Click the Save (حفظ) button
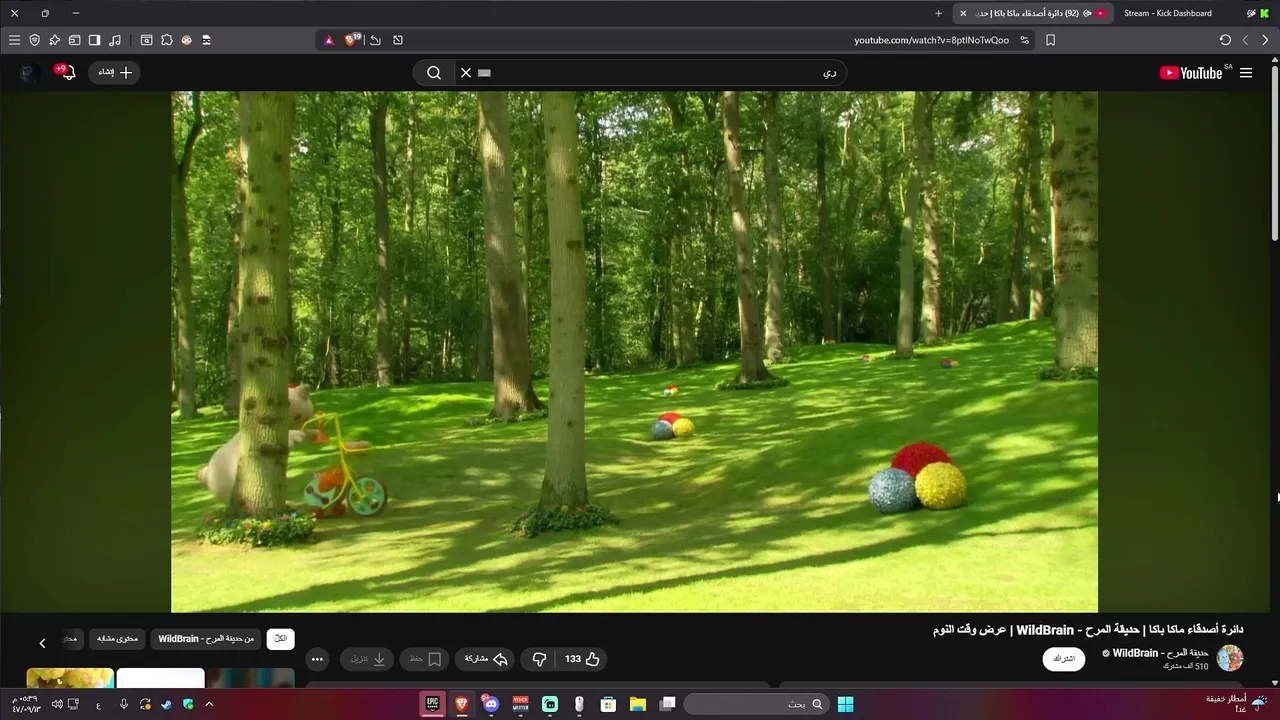The width and height of the screenshot is (1280, 720). (425, 659)
